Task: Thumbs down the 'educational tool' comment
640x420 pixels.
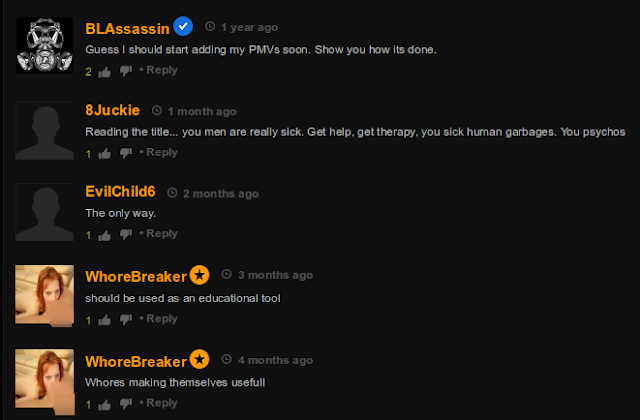Action: (x=126, y=319)
